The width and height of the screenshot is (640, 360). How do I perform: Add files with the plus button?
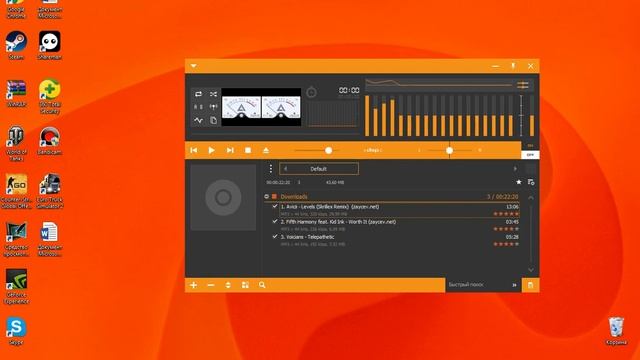coord(194,285)
